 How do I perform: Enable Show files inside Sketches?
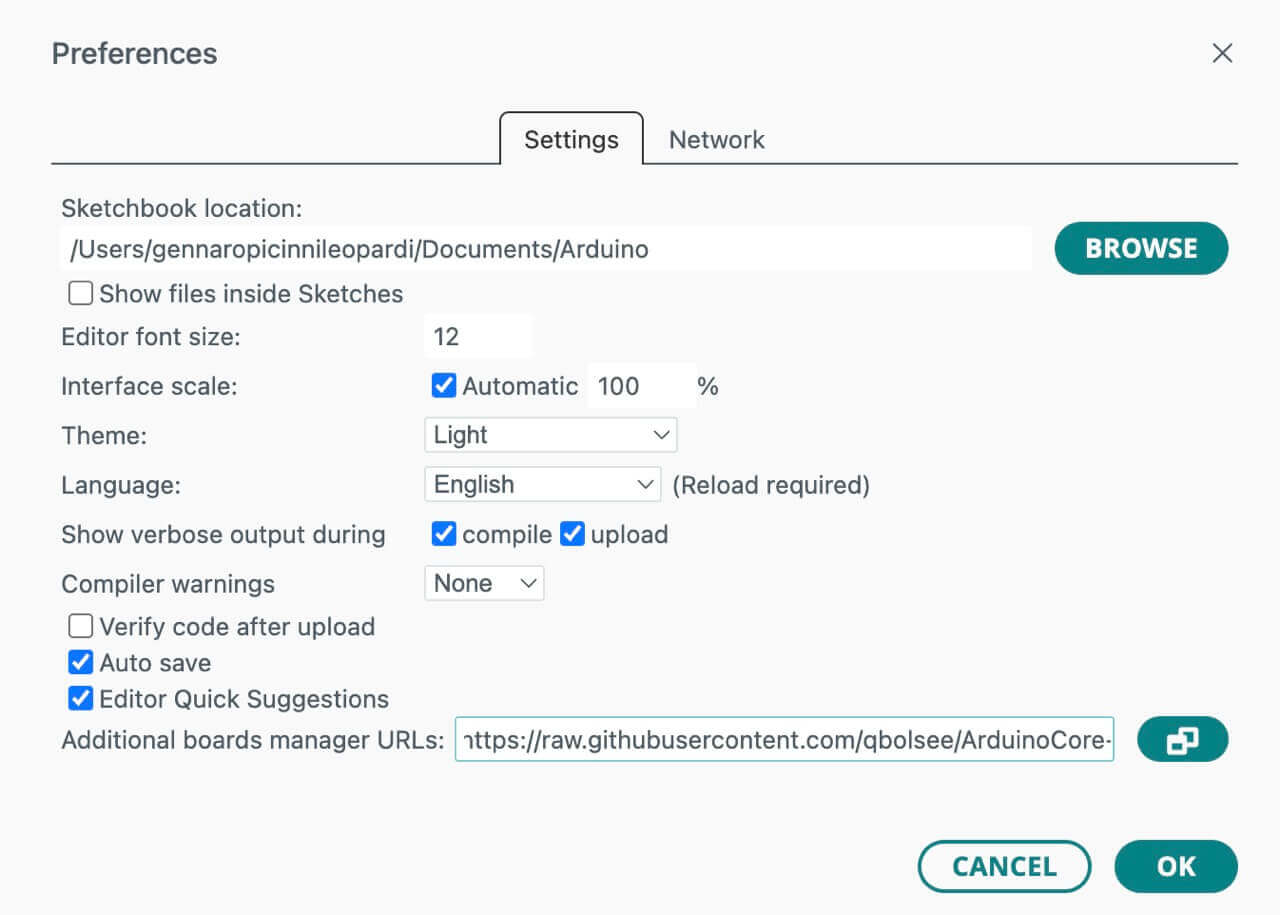(x=80, y=292)
